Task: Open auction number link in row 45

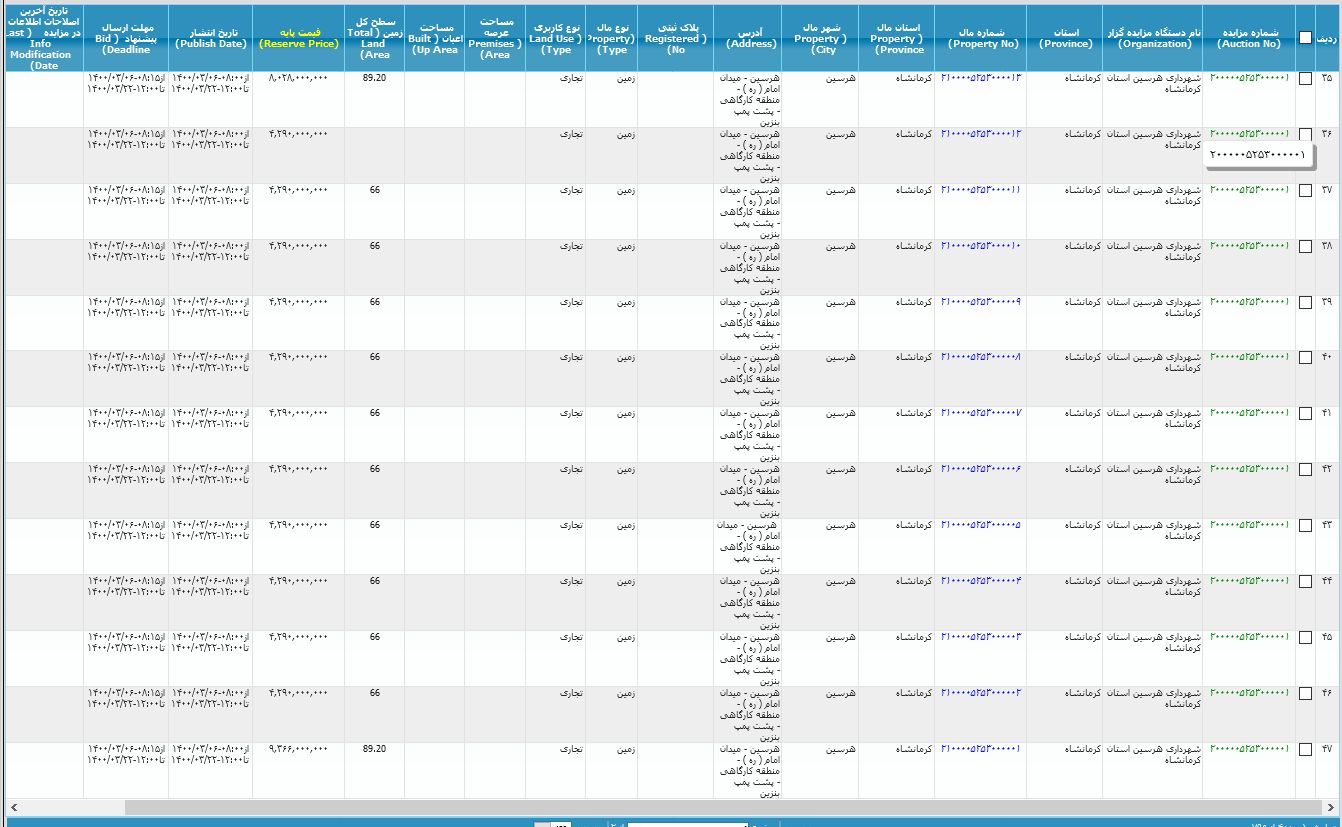Action: (1248, 637)
